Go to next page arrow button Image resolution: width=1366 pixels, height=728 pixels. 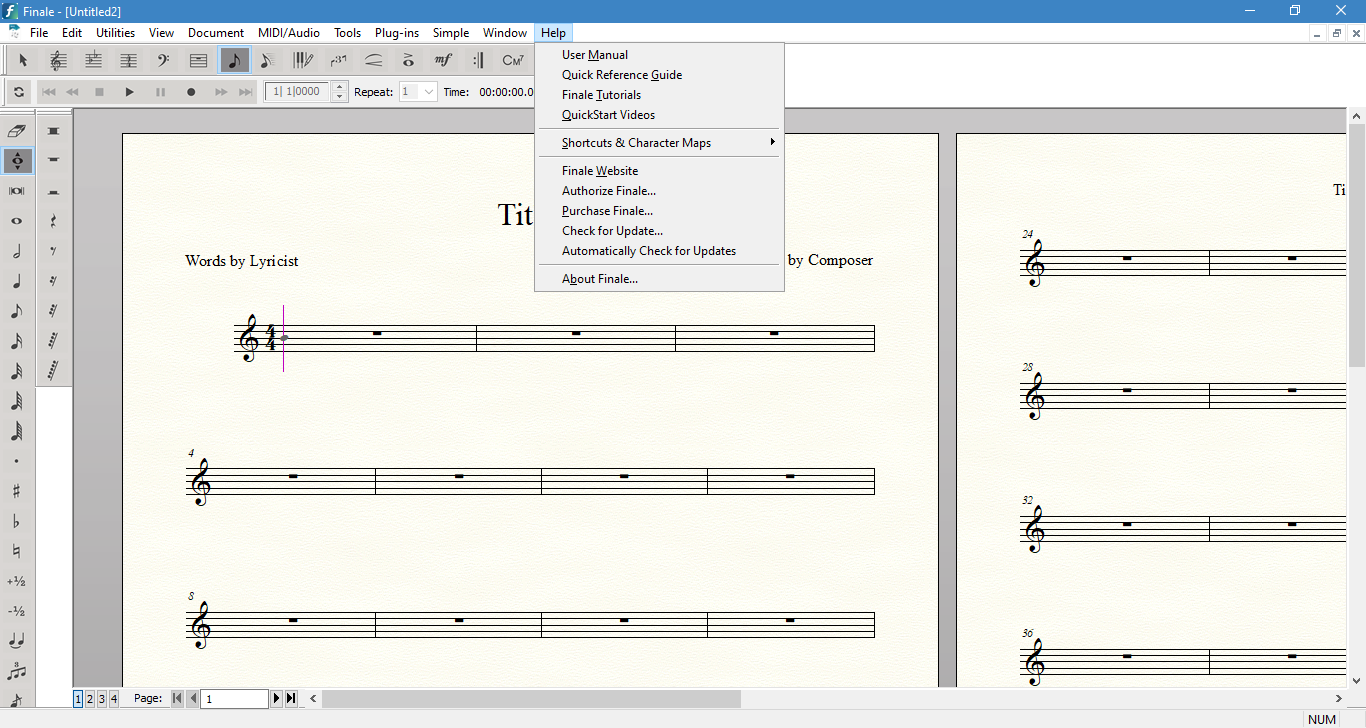pyautogui.click(x=277, y=699)
